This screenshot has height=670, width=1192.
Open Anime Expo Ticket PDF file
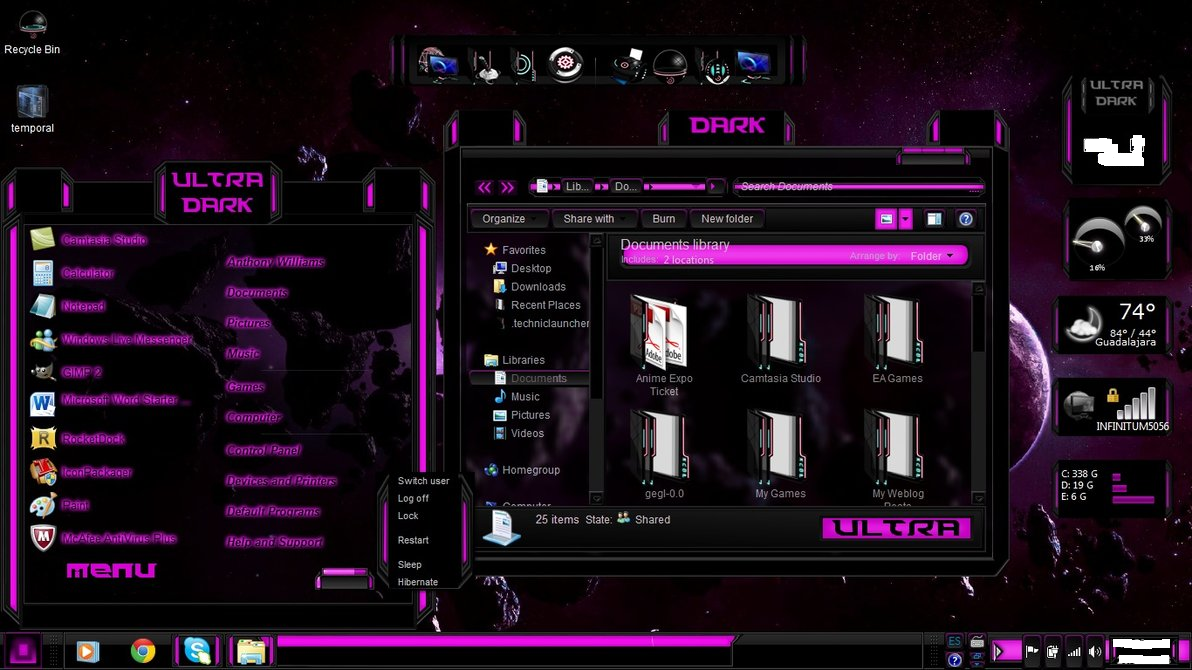pyautogui.click(x=663, y=346)
